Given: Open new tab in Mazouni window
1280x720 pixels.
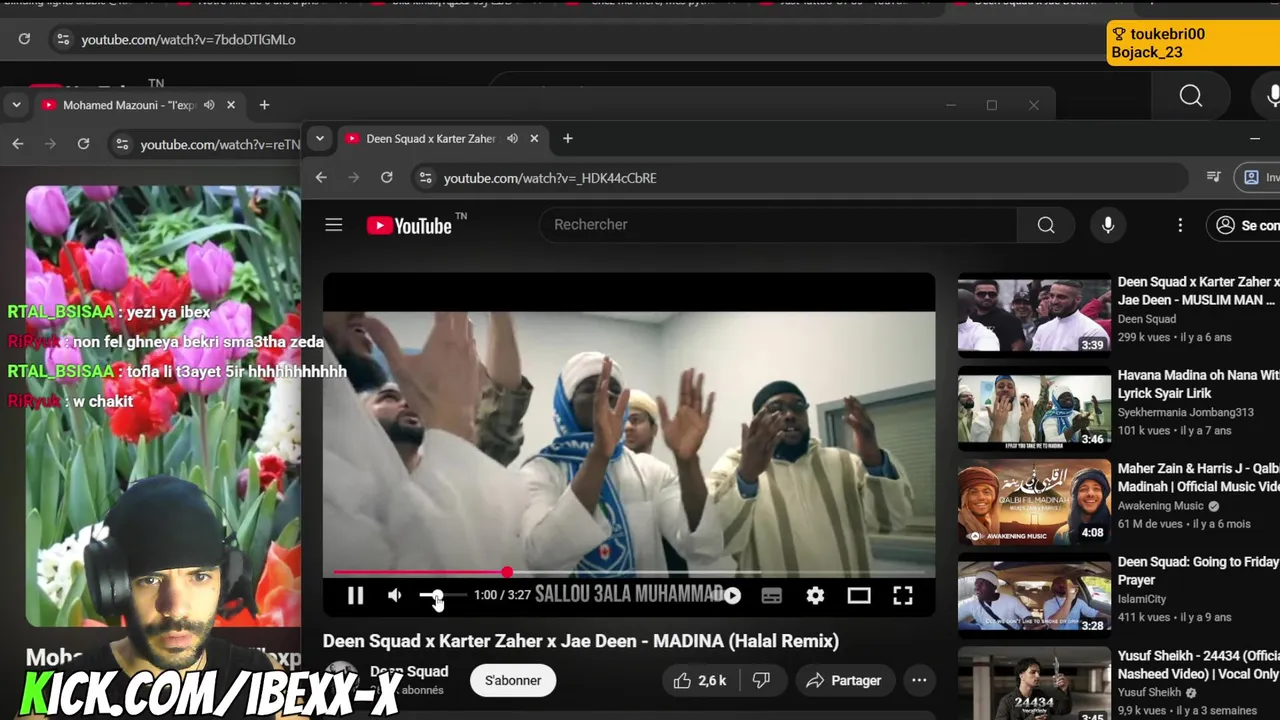Looking at the screenshot, I should (x=264, y=105).
